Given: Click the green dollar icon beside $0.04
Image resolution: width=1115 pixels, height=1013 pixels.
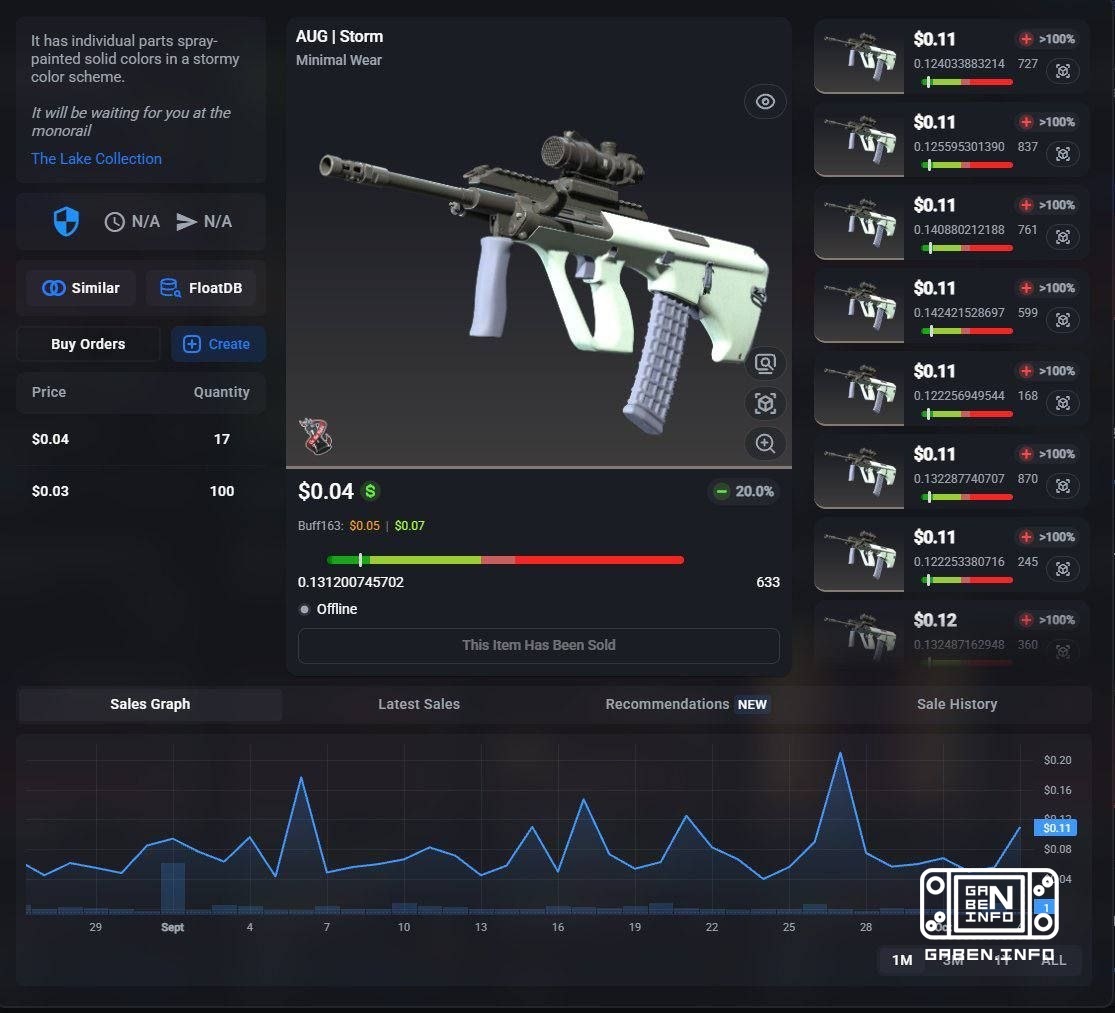Looking at the screenshot, I should pyautogui.click(x=370, y=491).
